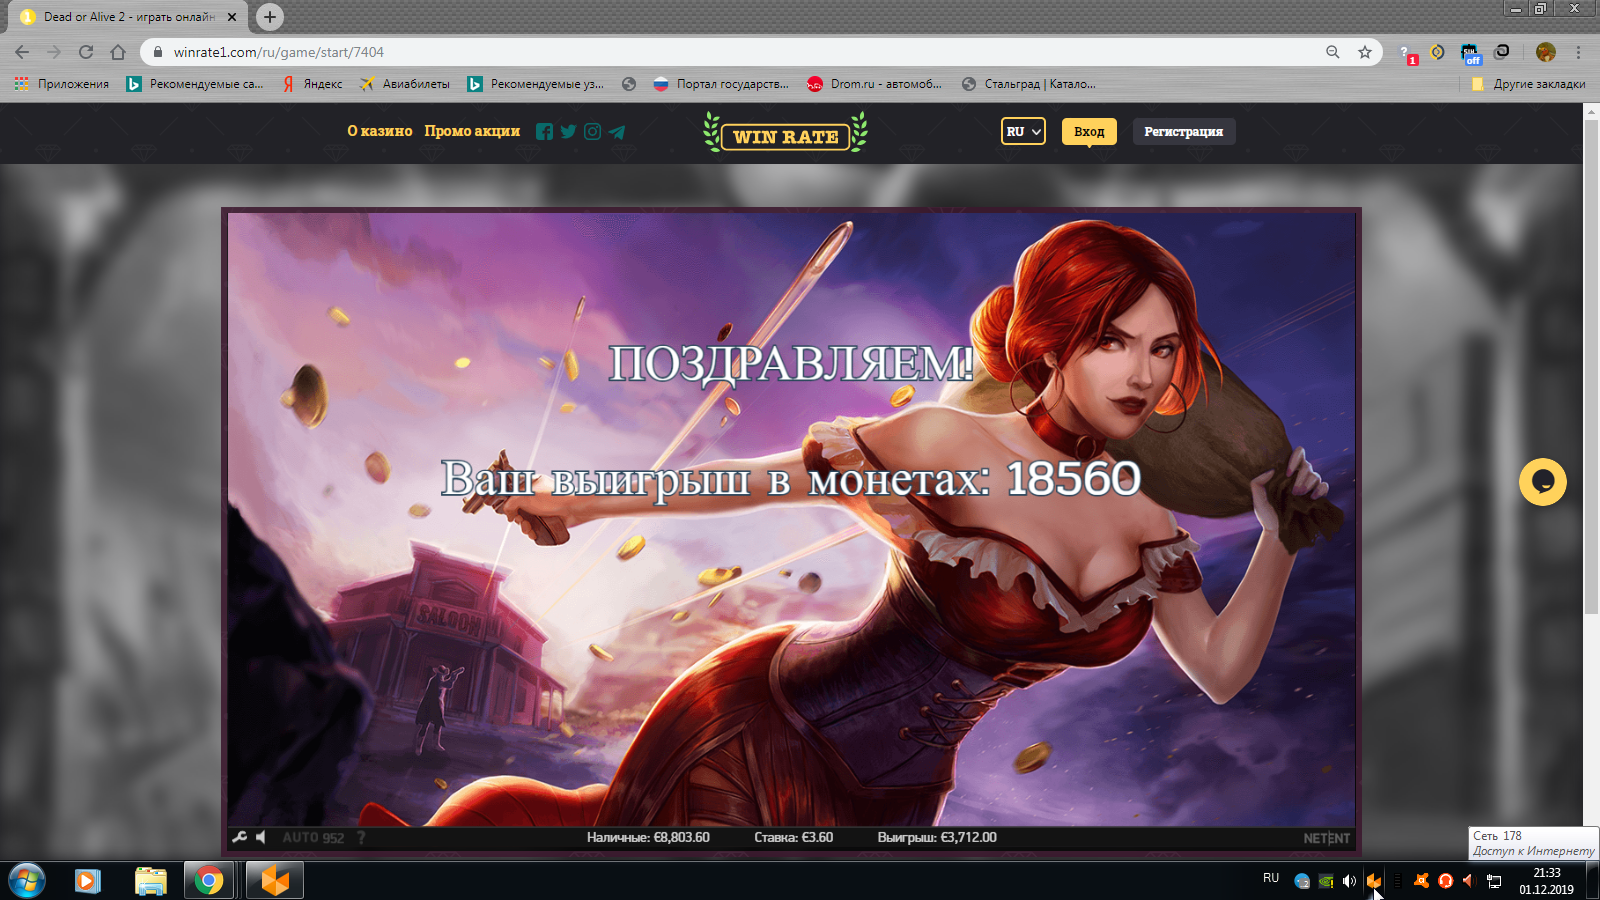Open the yellow circle extension icon
1600x900 pixels.
tap(1437, 52)
